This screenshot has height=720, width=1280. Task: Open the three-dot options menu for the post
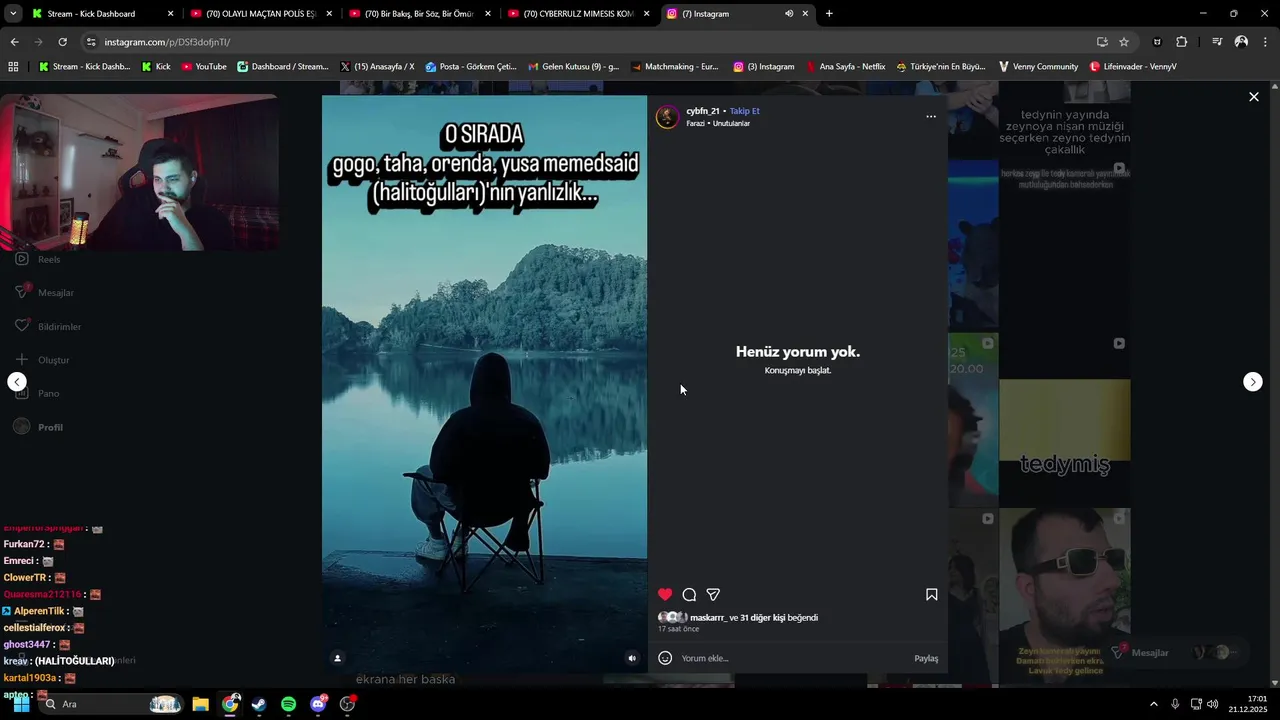point(931,117)
